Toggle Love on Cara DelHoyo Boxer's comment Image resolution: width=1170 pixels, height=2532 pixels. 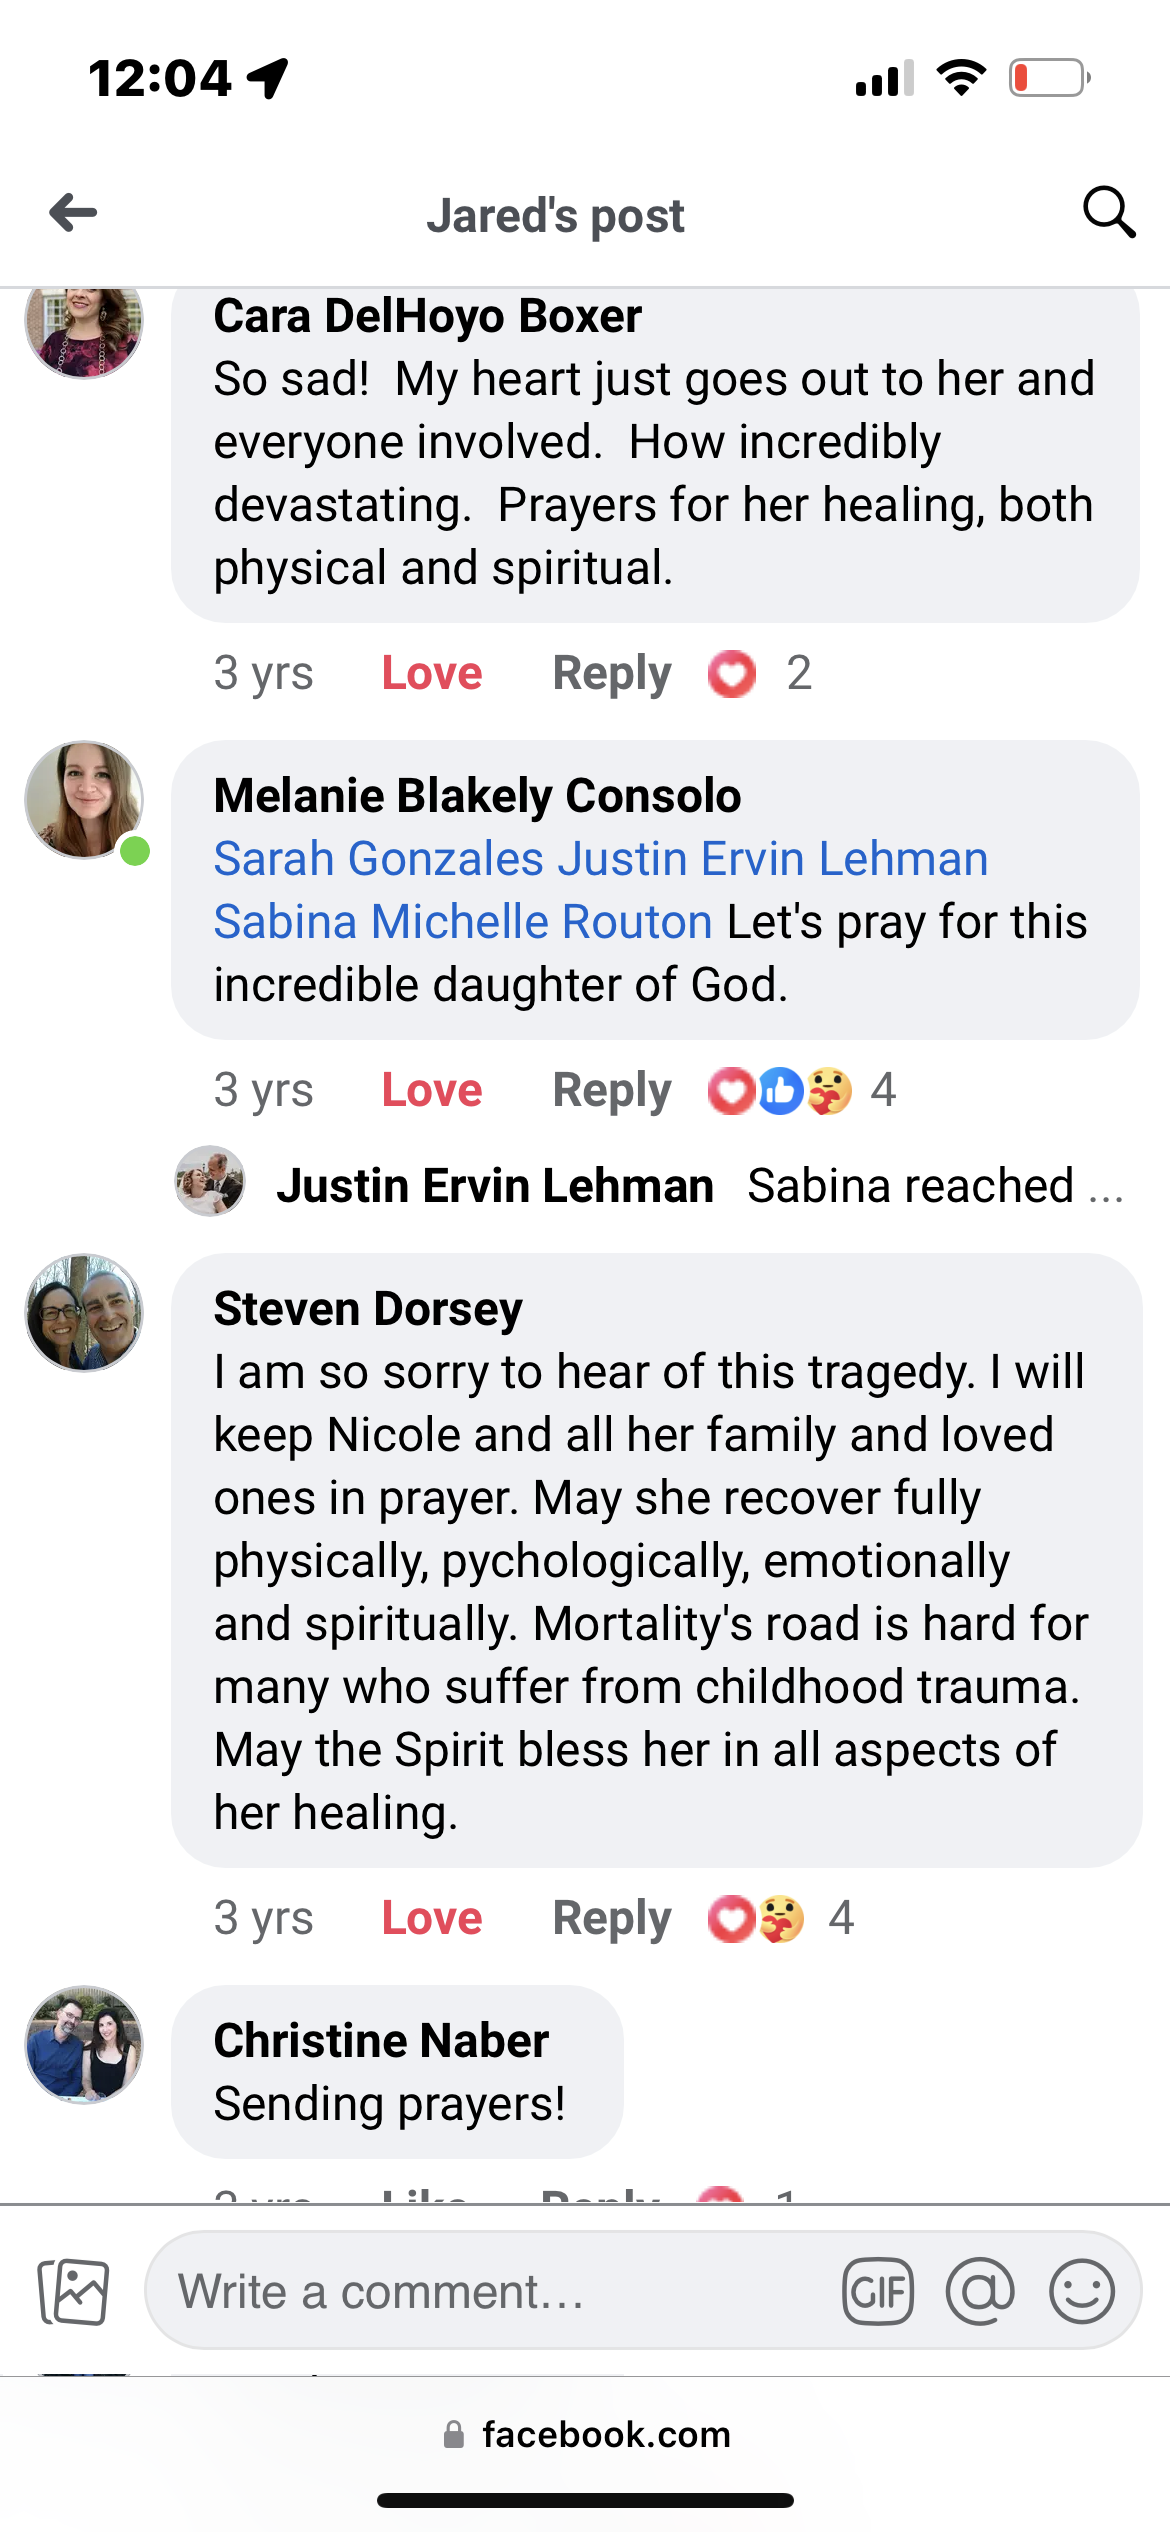pyautogui.click(x=432, y=673)
